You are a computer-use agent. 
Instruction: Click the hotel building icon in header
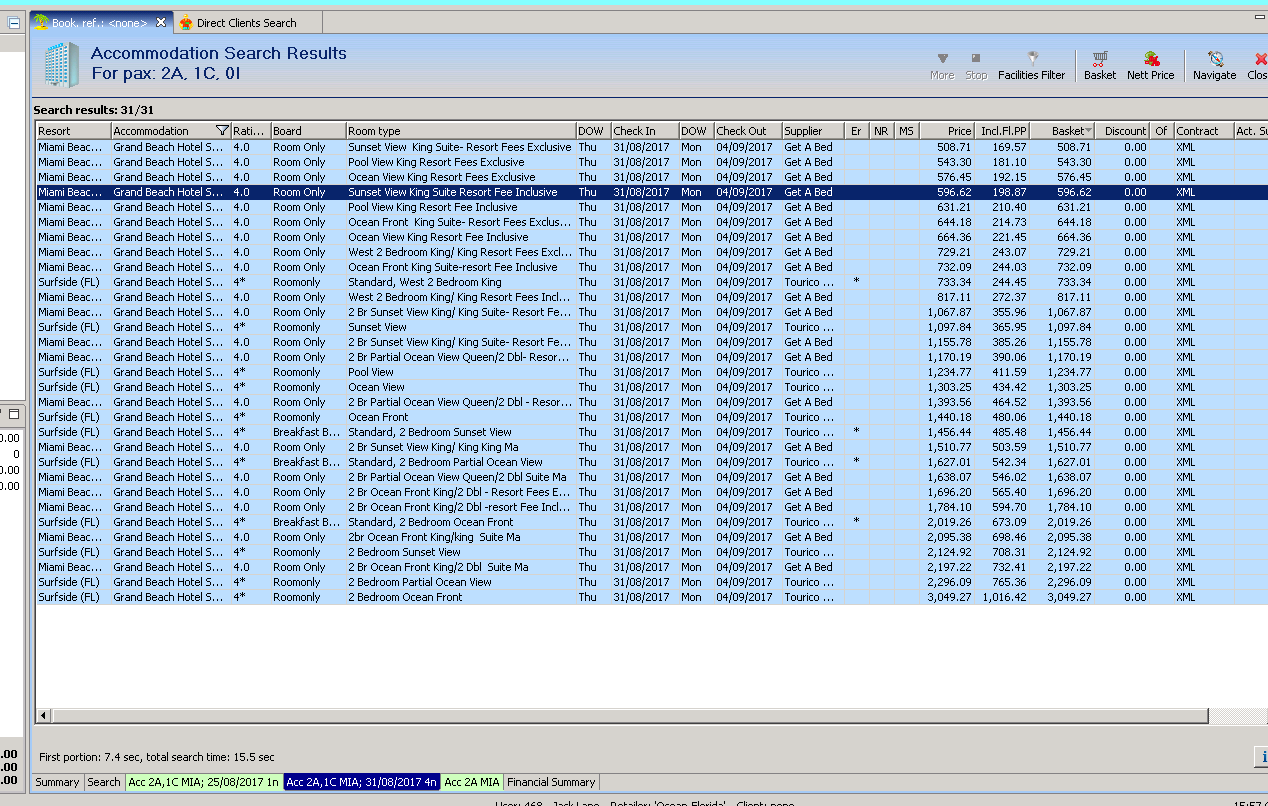(x=60, y=65)
